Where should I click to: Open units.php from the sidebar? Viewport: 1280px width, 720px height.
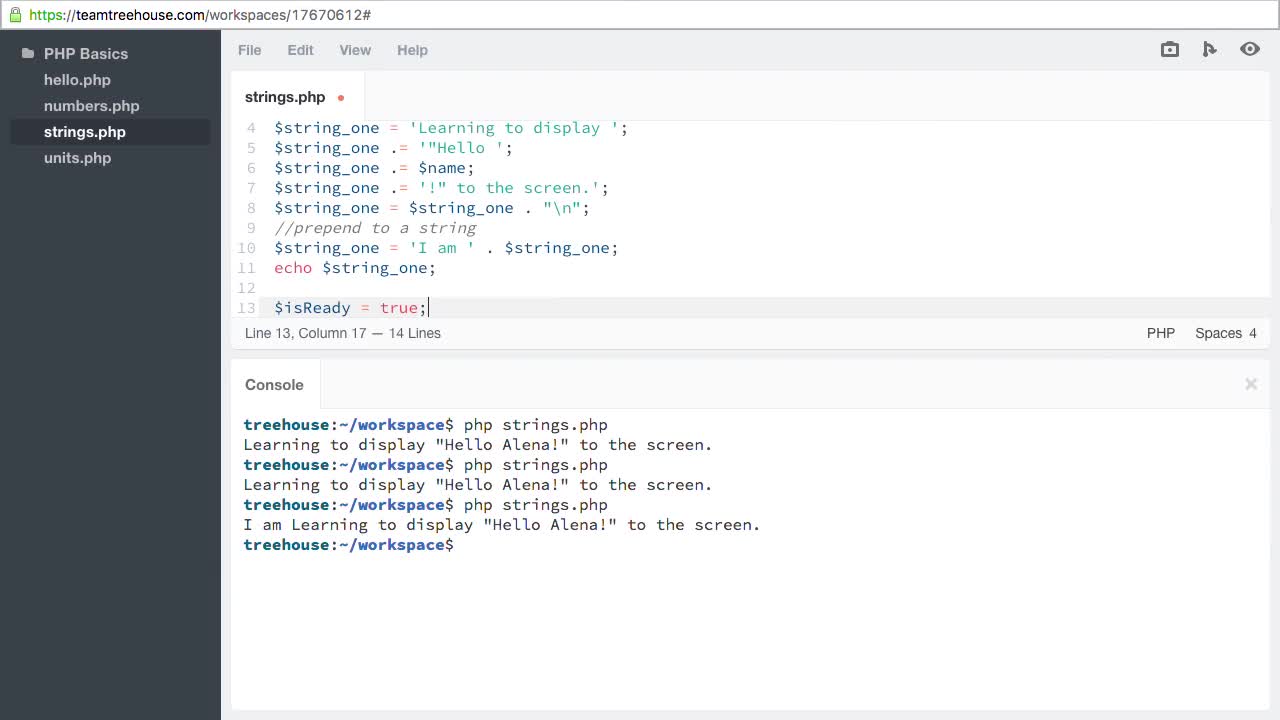[77, 158]
